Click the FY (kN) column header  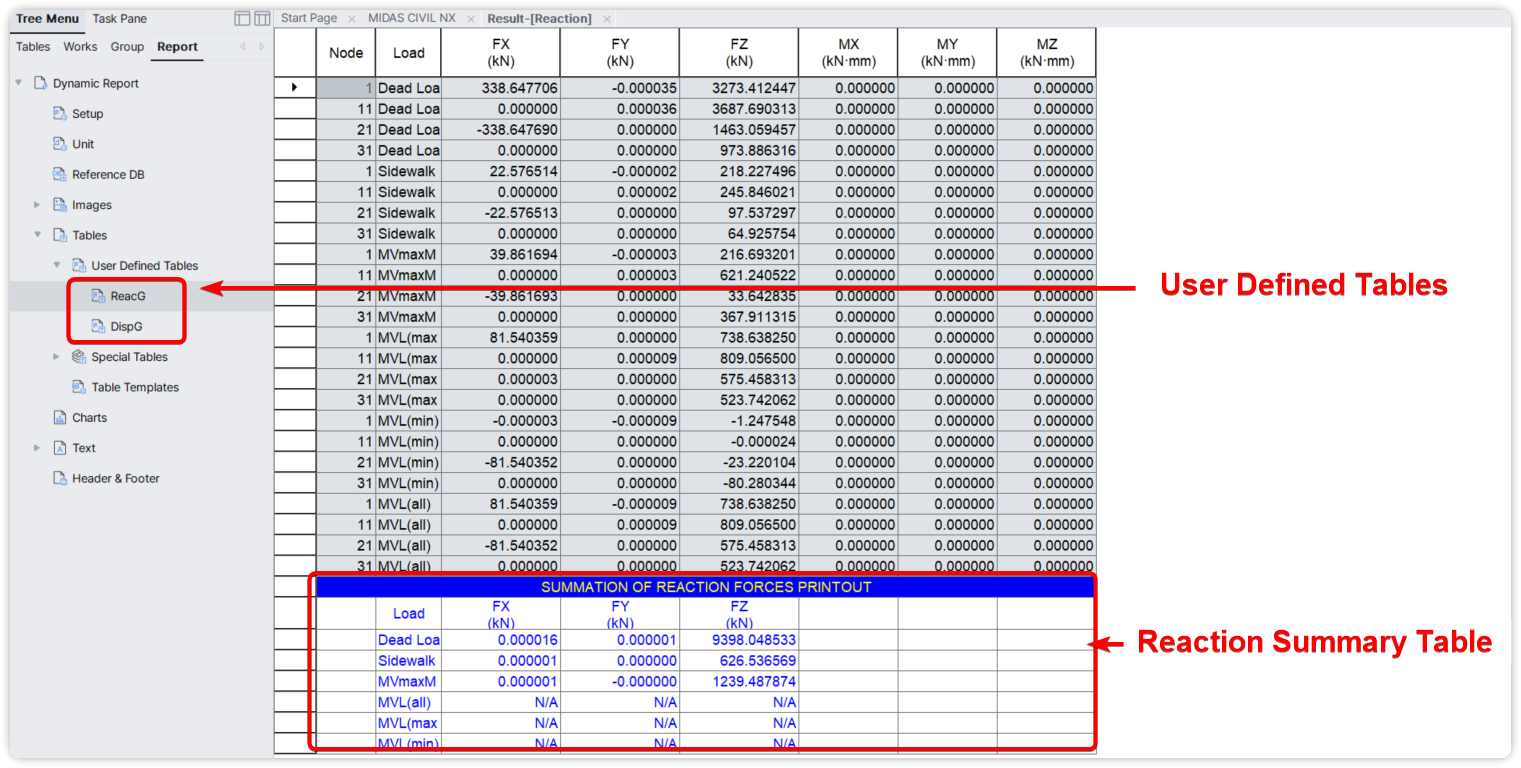[620, 53]
